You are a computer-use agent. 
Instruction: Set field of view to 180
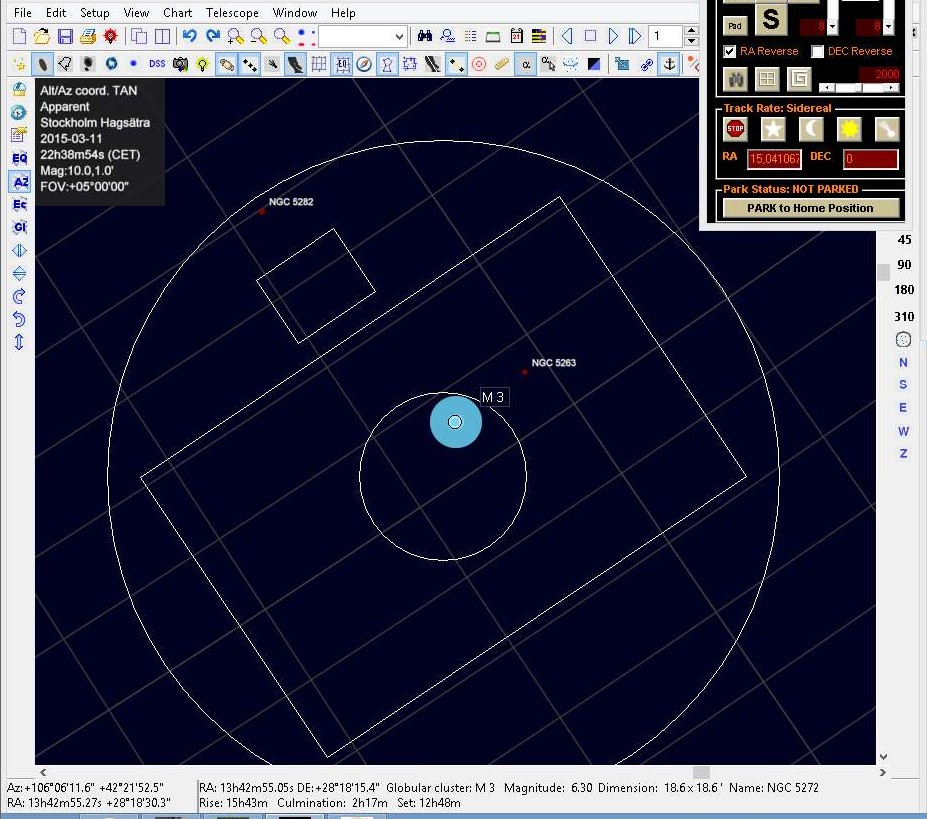[904, 290]
